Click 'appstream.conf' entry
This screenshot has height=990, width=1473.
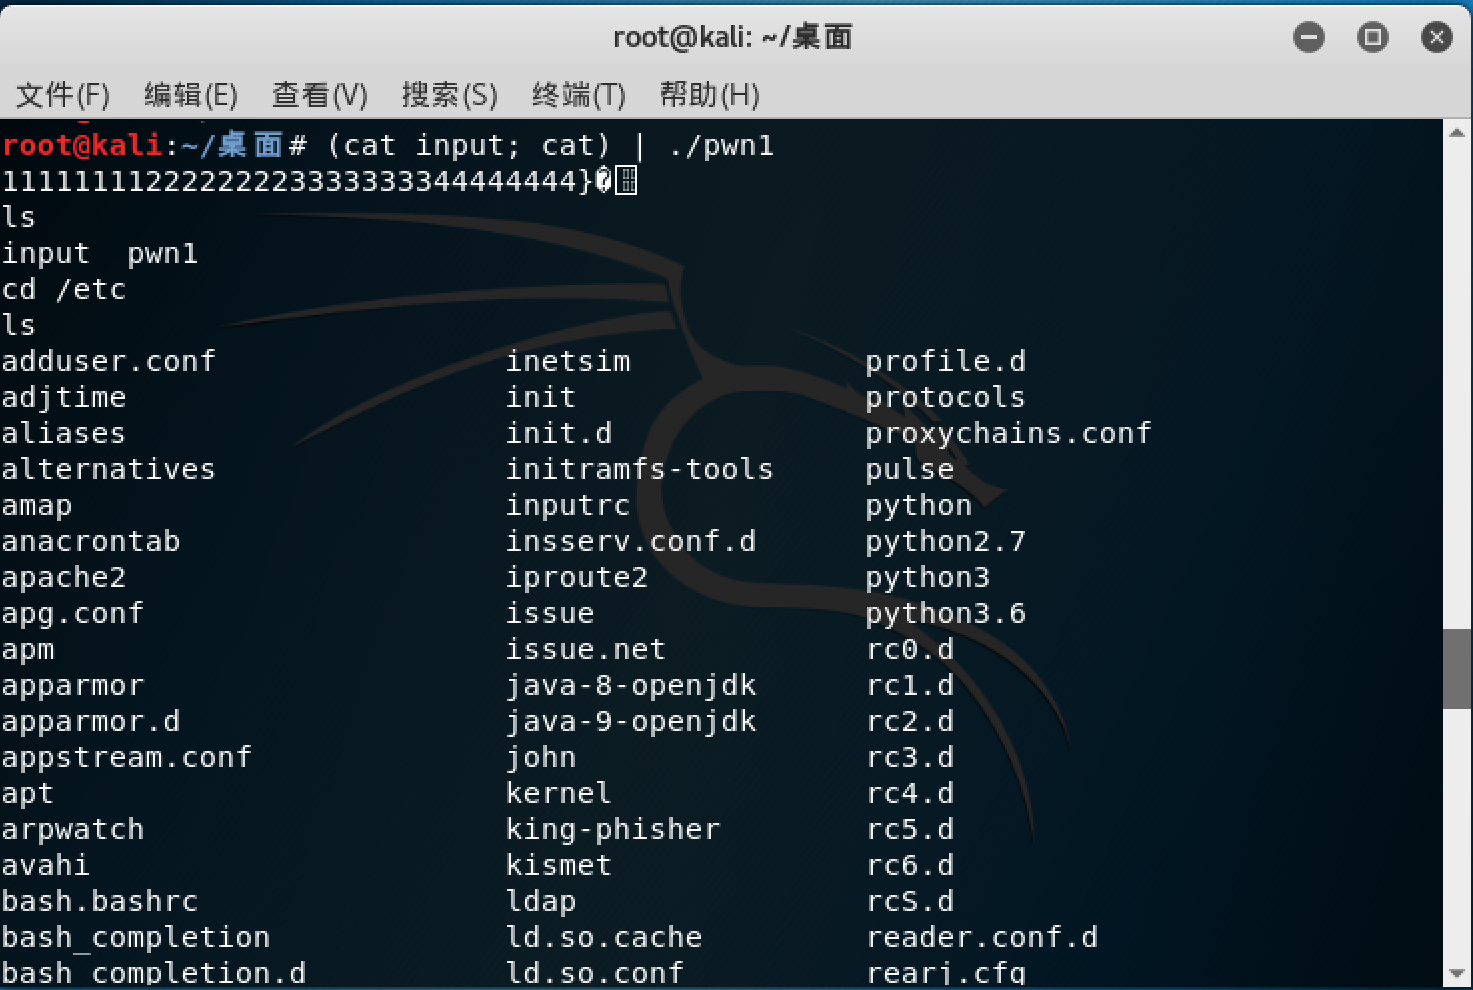click(x=127, y=758)
